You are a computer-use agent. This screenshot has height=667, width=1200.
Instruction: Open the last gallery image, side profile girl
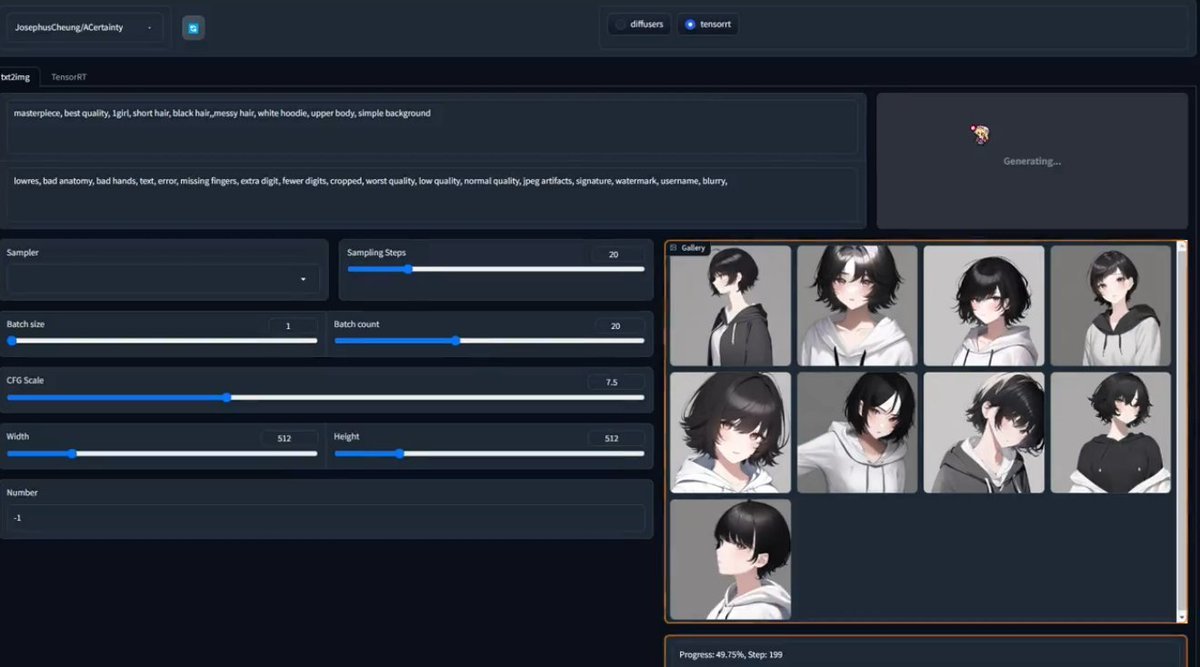click(730, 560)
